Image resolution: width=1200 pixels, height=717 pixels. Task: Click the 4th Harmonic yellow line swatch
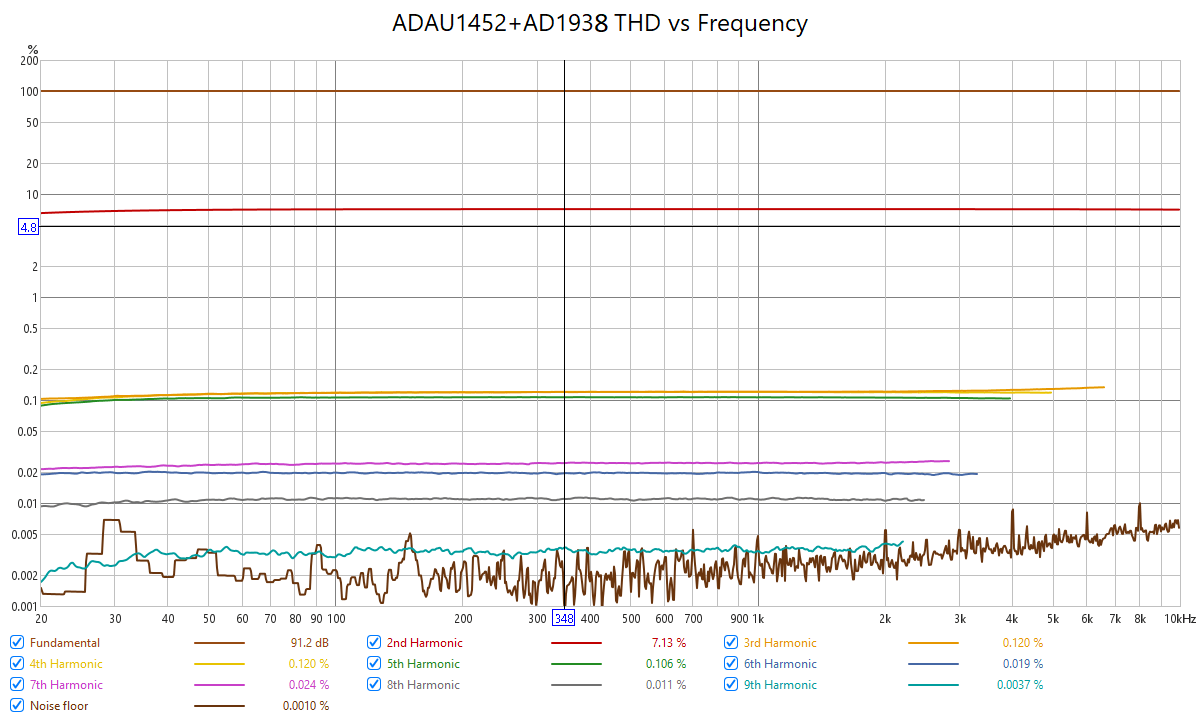point(219,664)
